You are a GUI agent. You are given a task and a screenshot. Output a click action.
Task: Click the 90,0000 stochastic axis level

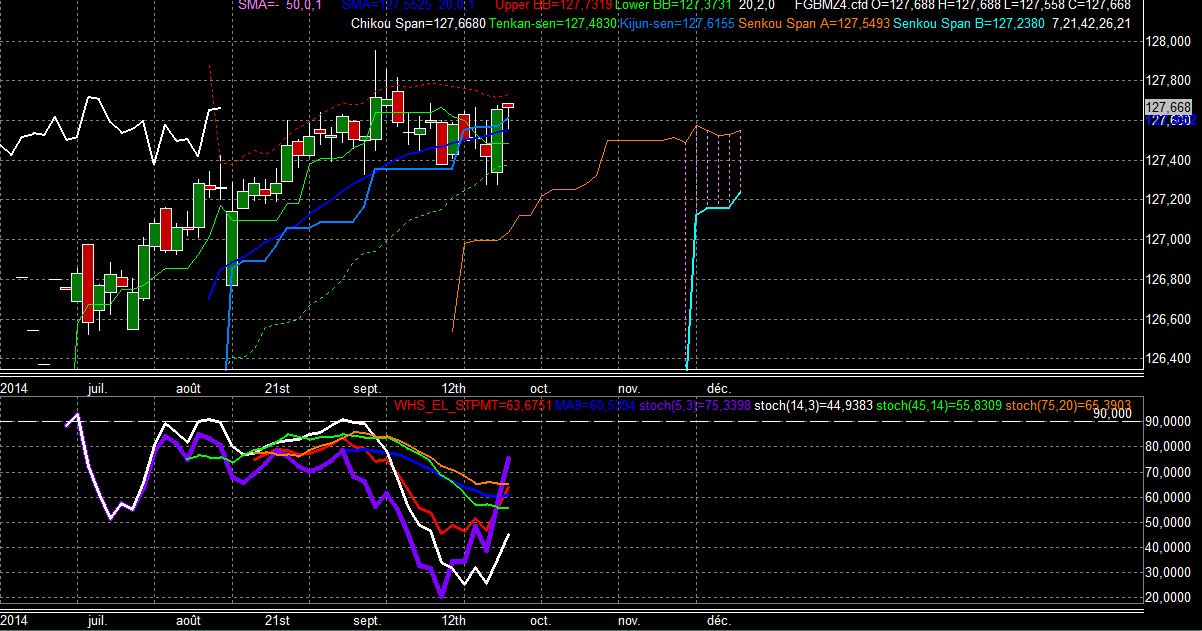click(1169, 423)
